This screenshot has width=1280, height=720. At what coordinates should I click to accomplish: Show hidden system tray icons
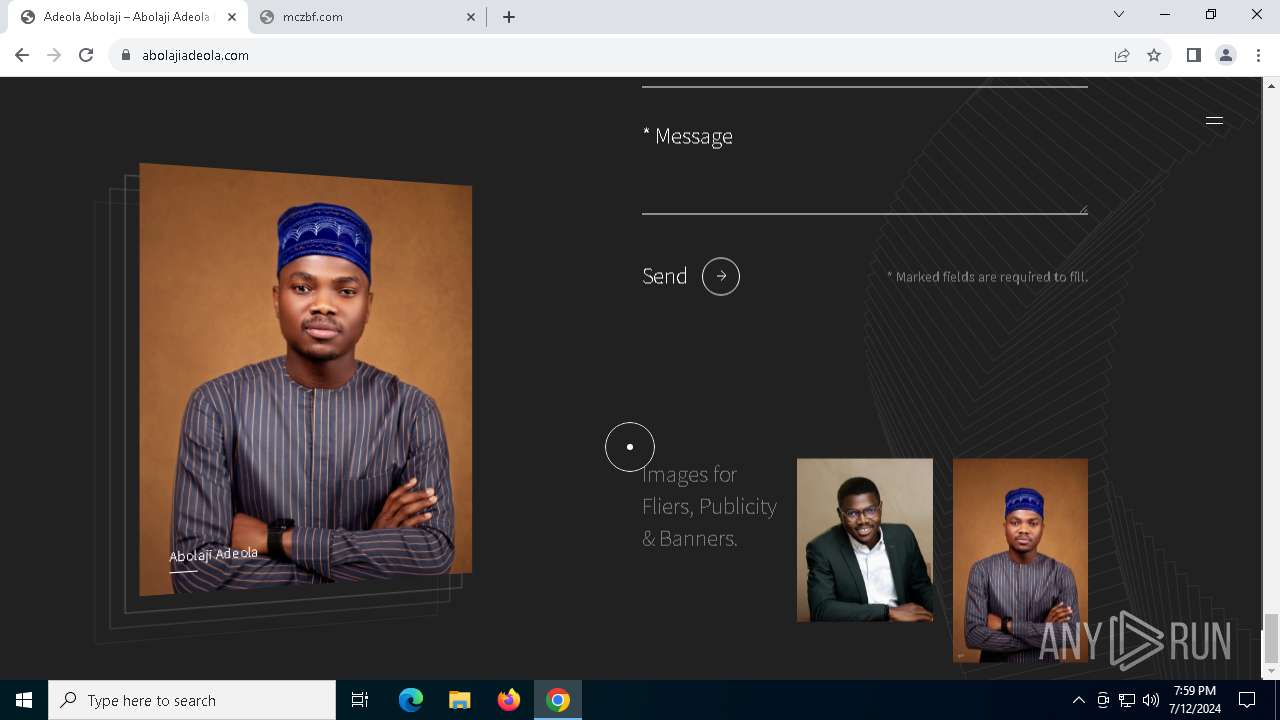coord(1078,700)
